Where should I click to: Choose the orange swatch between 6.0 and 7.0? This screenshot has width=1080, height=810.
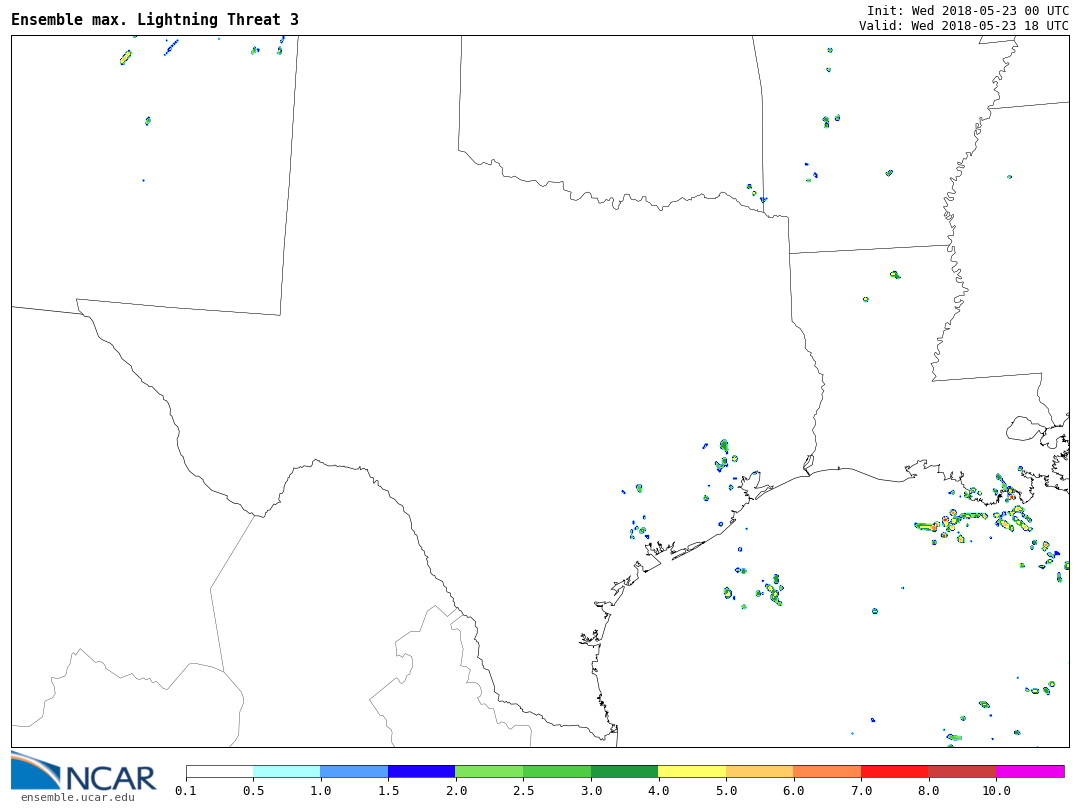coord(827,772)
